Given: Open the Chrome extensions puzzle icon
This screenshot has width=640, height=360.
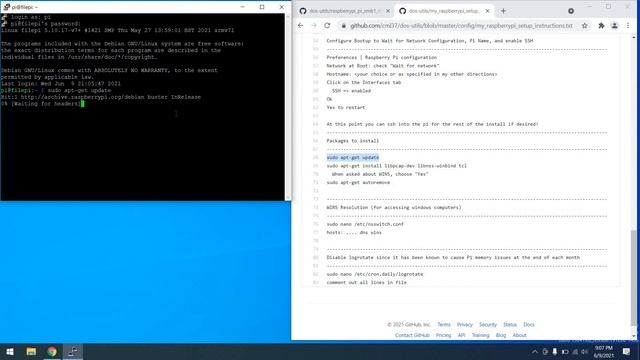Looking at the screenshot, I should coord(601,25).
